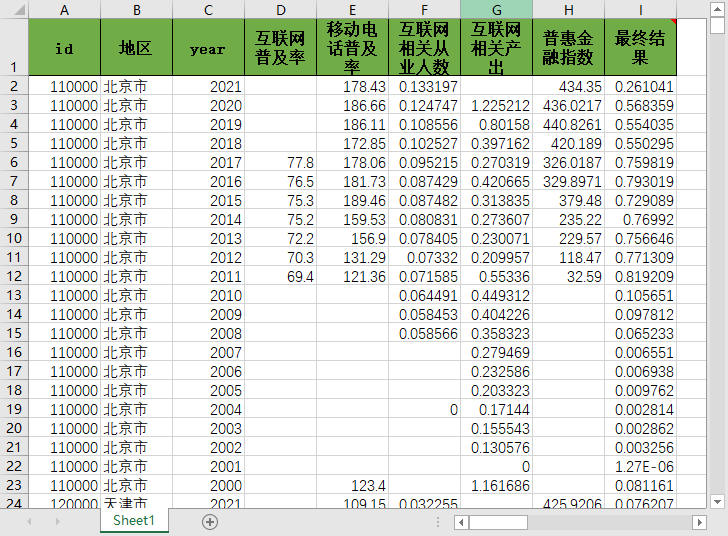The height and width of the screenshot is (536, 728).
Task: Select id 110000 cell in row 16
Action: pos(65,353)
